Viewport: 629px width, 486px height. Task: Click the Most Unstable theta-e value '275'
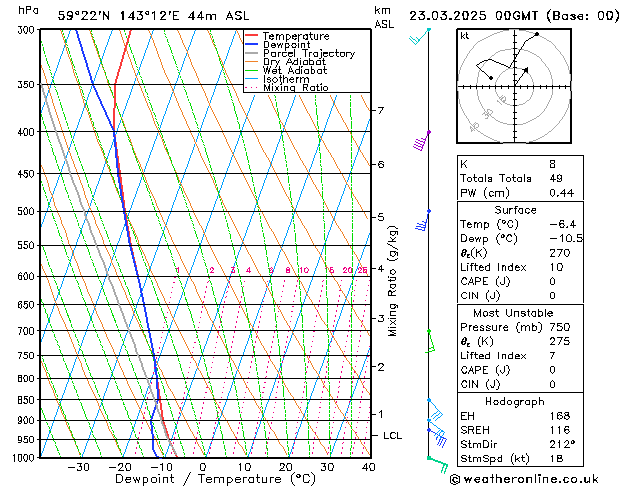click(x=560, y=341)
